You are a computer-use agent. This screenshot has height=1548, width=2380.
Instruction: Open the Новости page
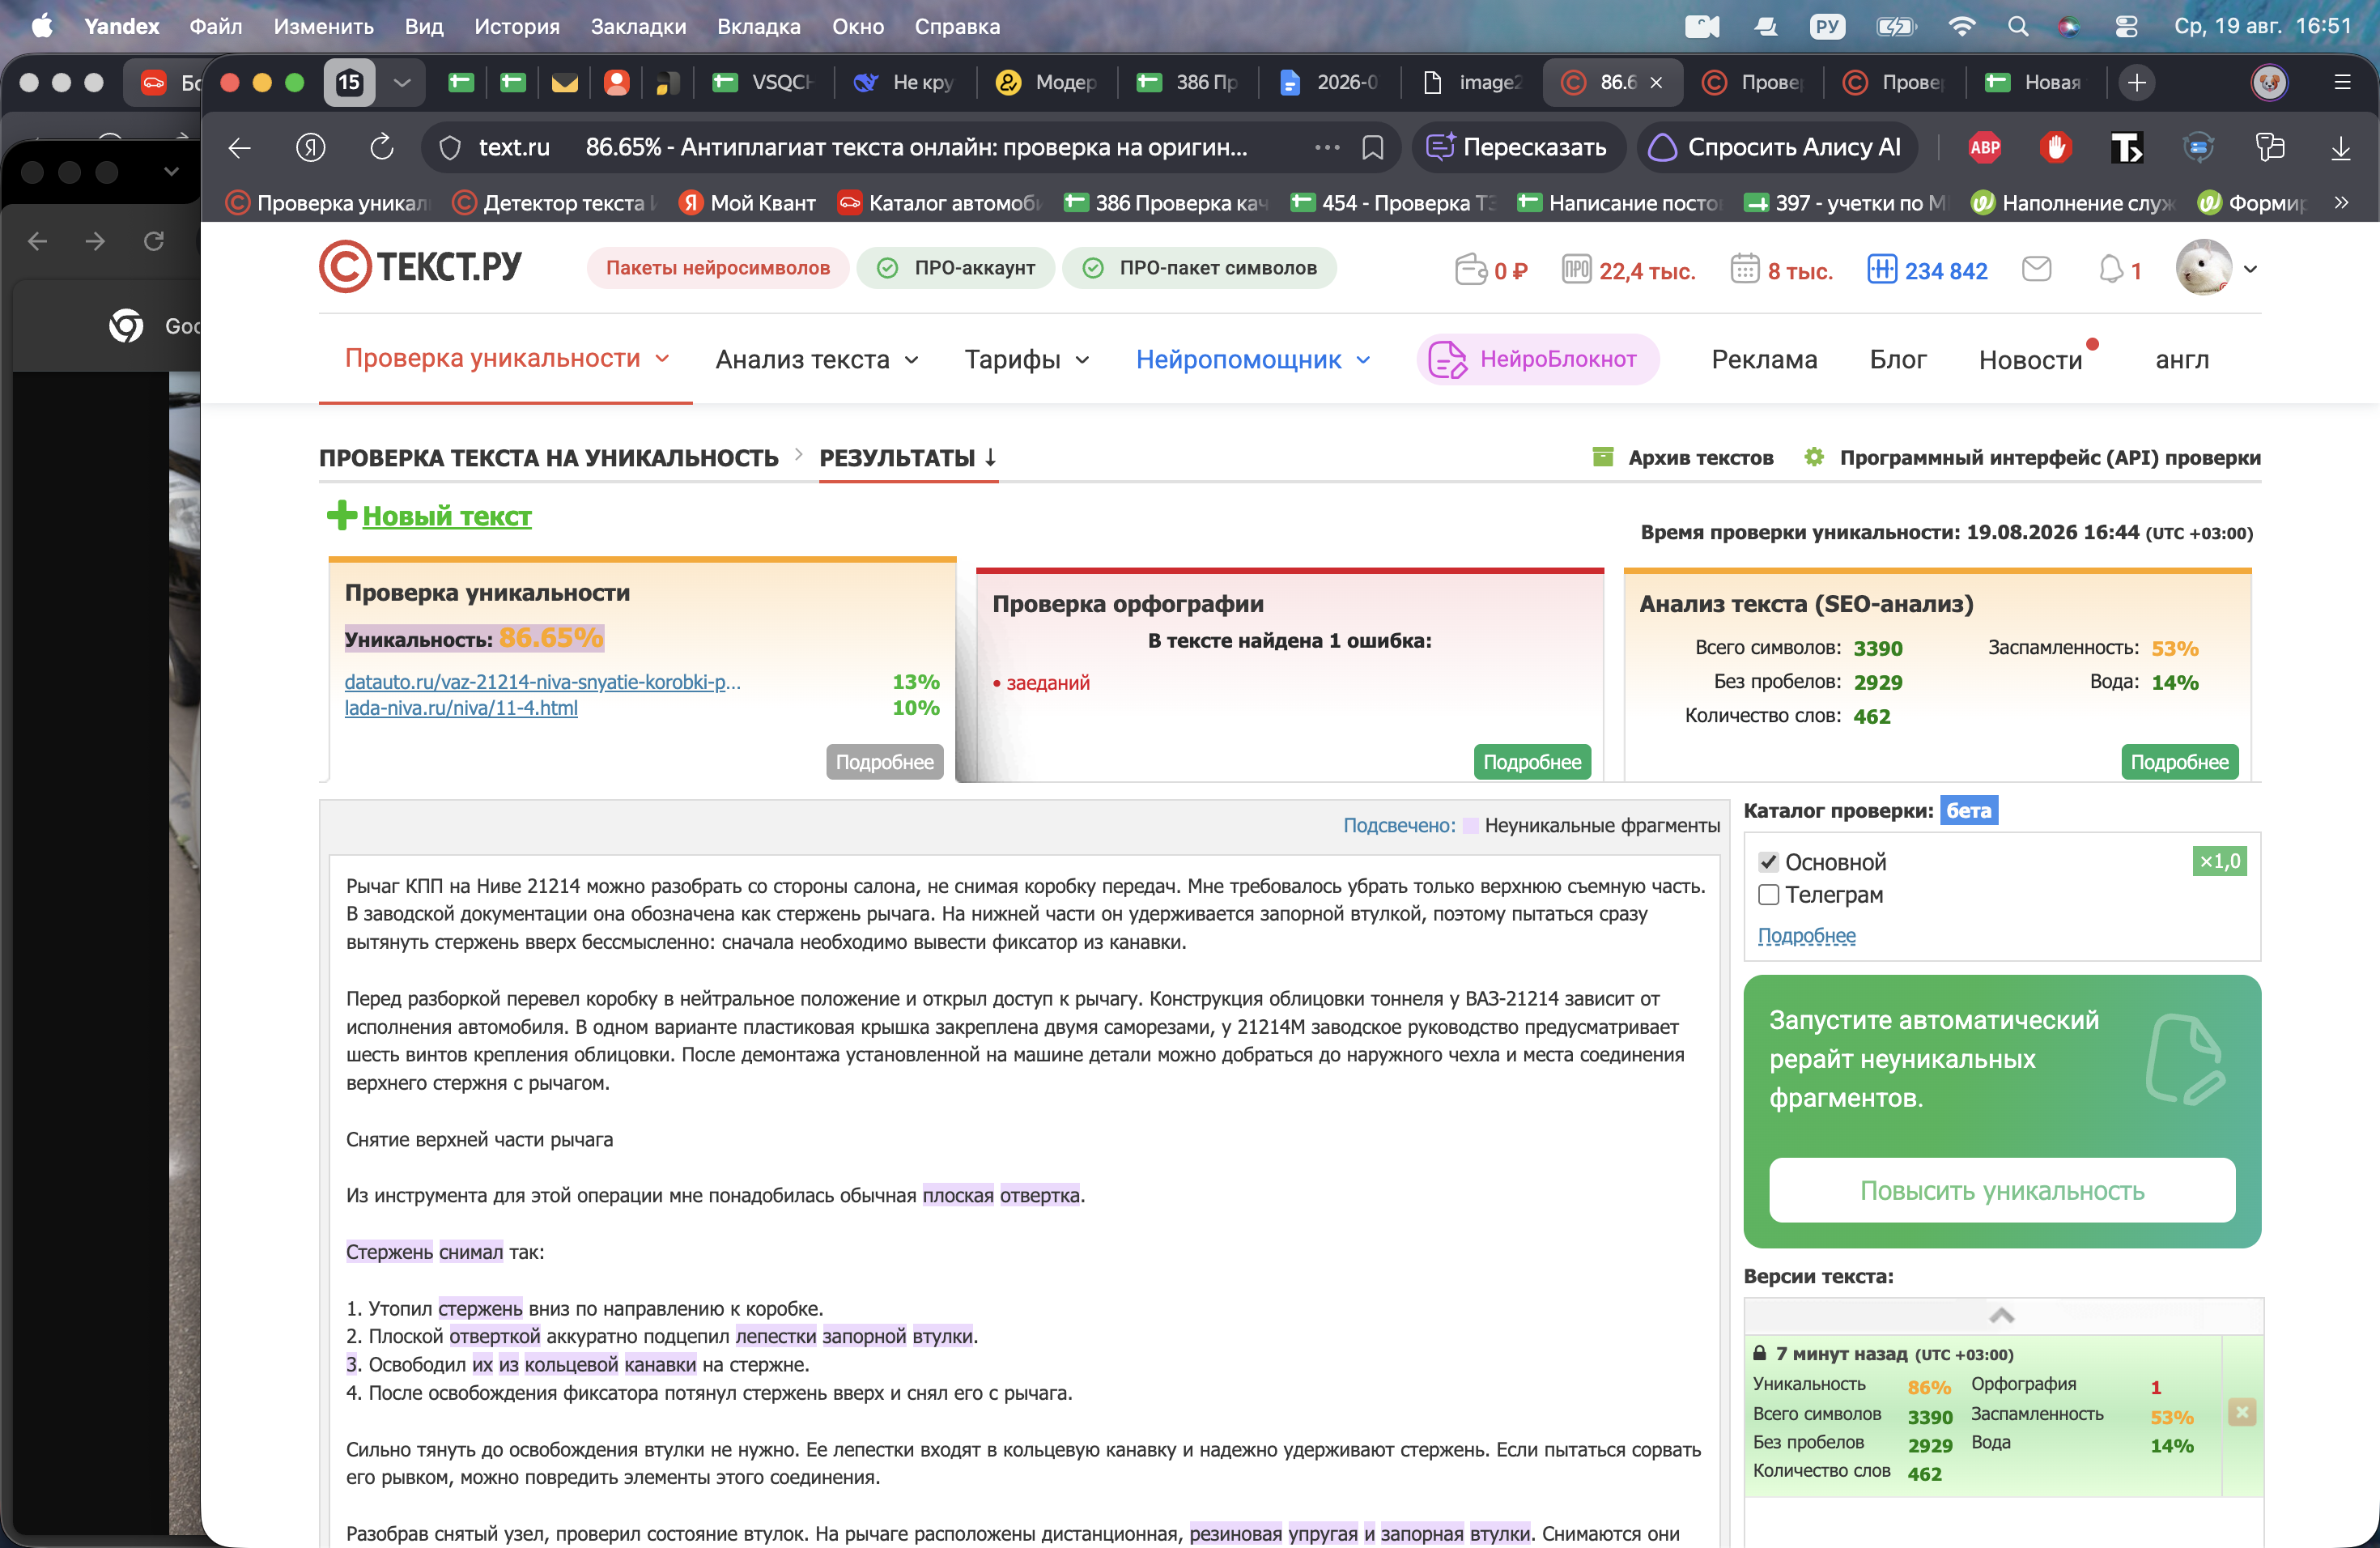tap(2030, 359)
